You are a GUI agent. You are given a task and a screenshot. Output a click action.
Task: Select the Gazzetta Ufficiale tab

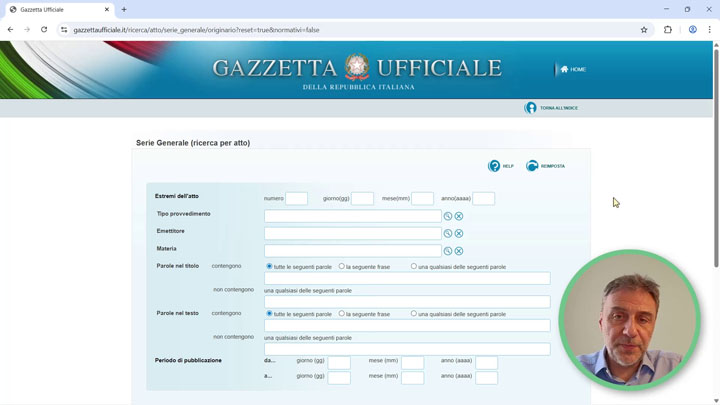coord(59,9)
